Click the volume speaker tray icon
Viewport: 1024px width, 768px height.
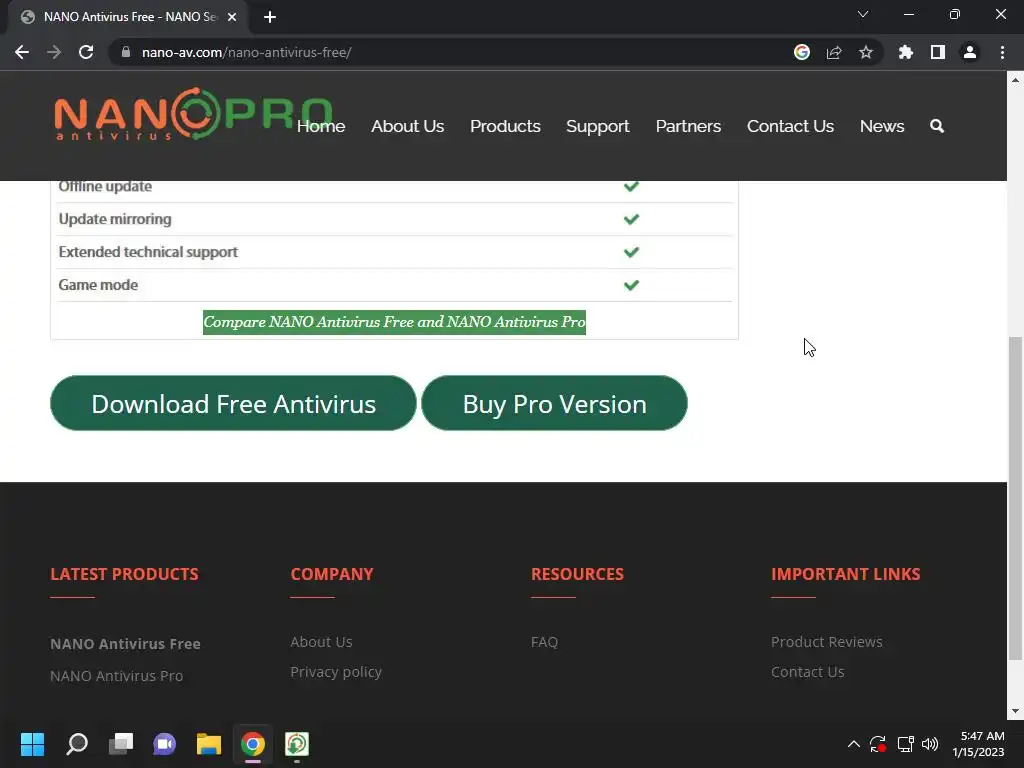tap(930, 744)
